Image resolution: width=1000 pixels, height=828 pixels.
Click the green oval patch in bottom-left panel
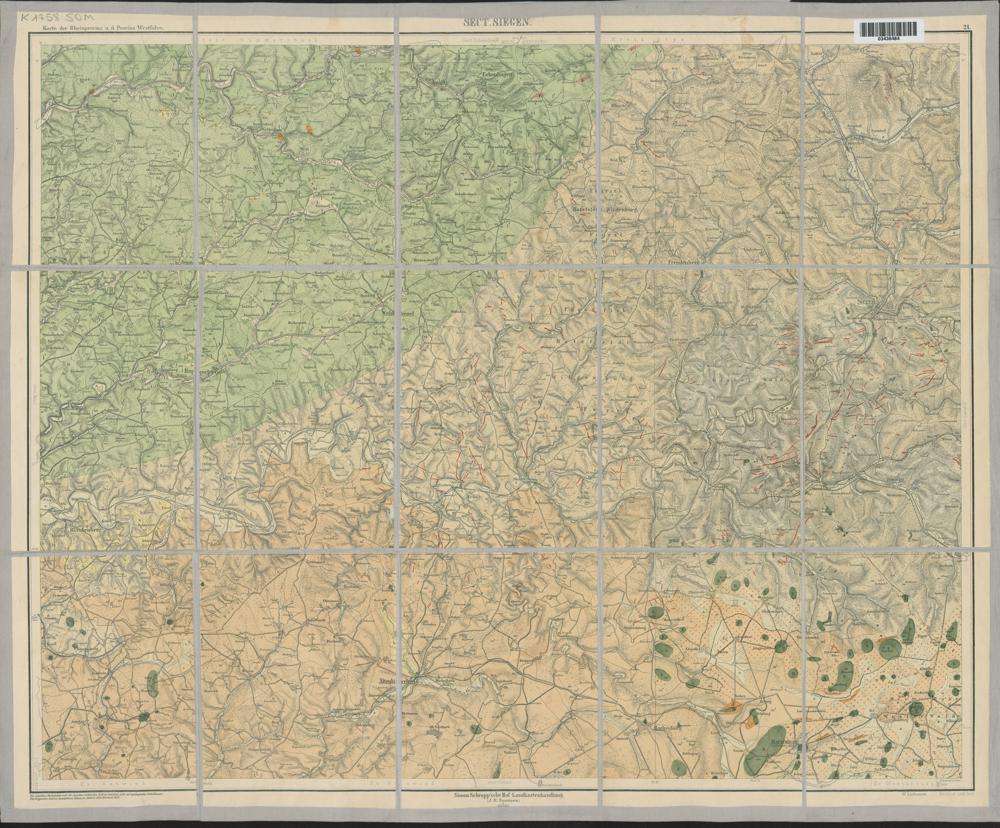pos(153,683)
